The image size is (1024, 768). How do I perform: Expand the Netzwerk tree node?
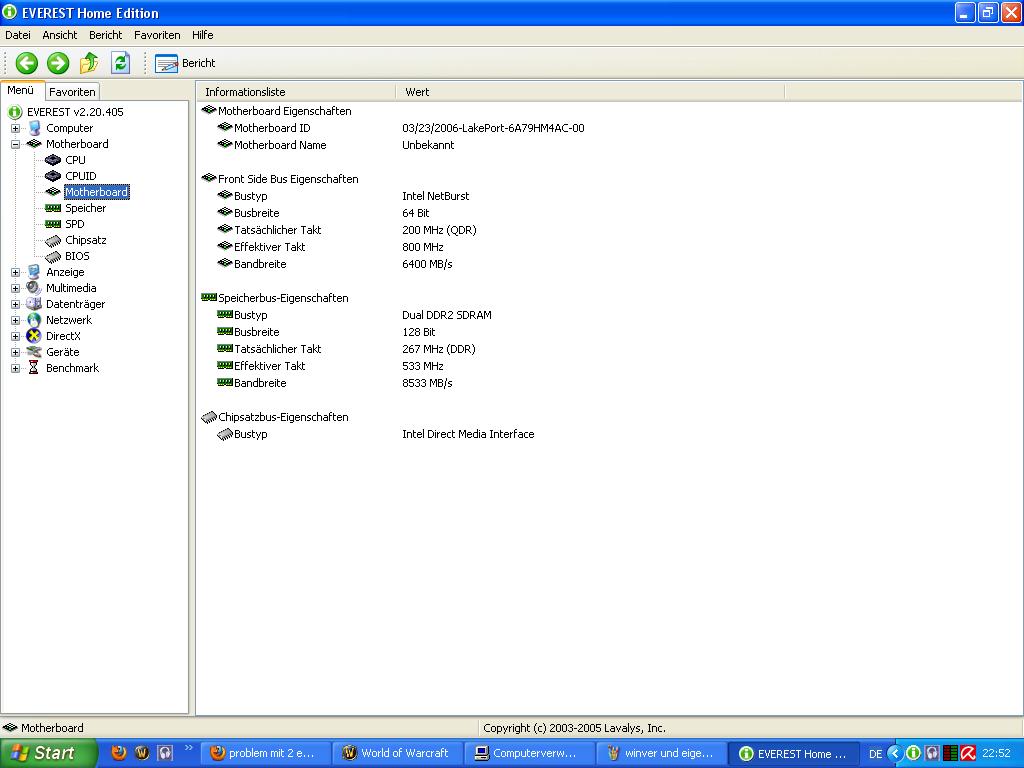click(x=16, y=320)
